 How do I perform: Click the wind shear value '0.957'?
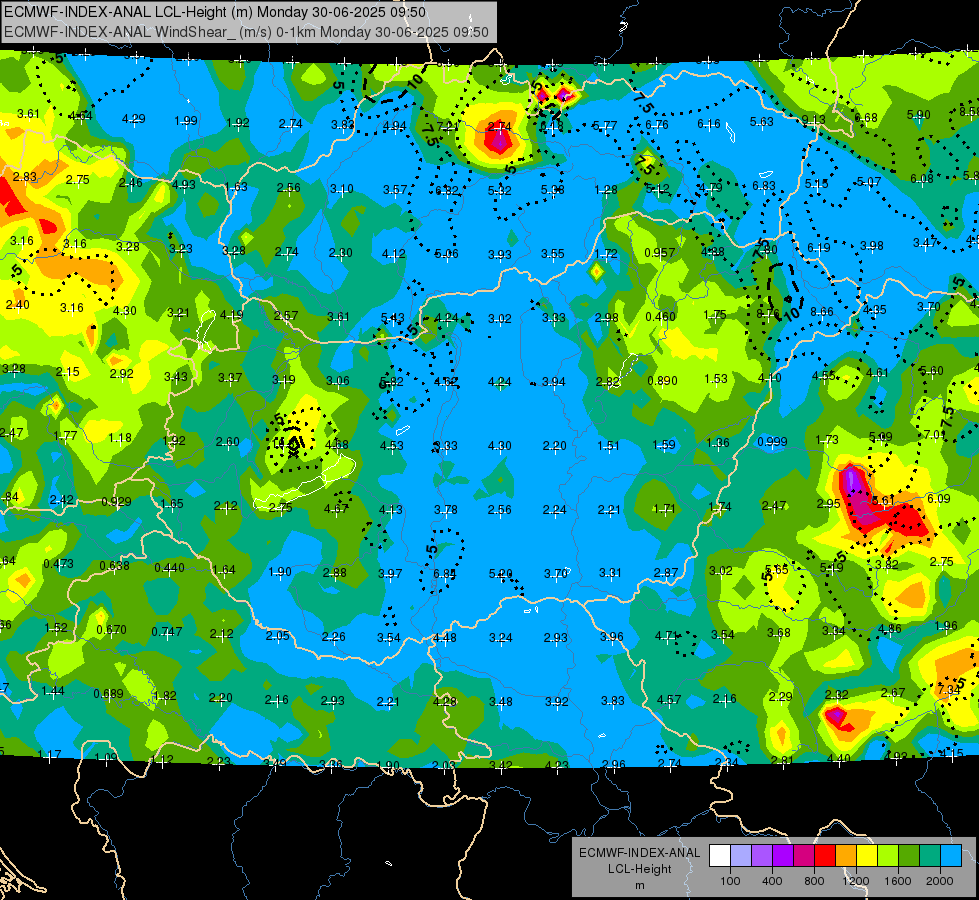click(x=660, y=252)
